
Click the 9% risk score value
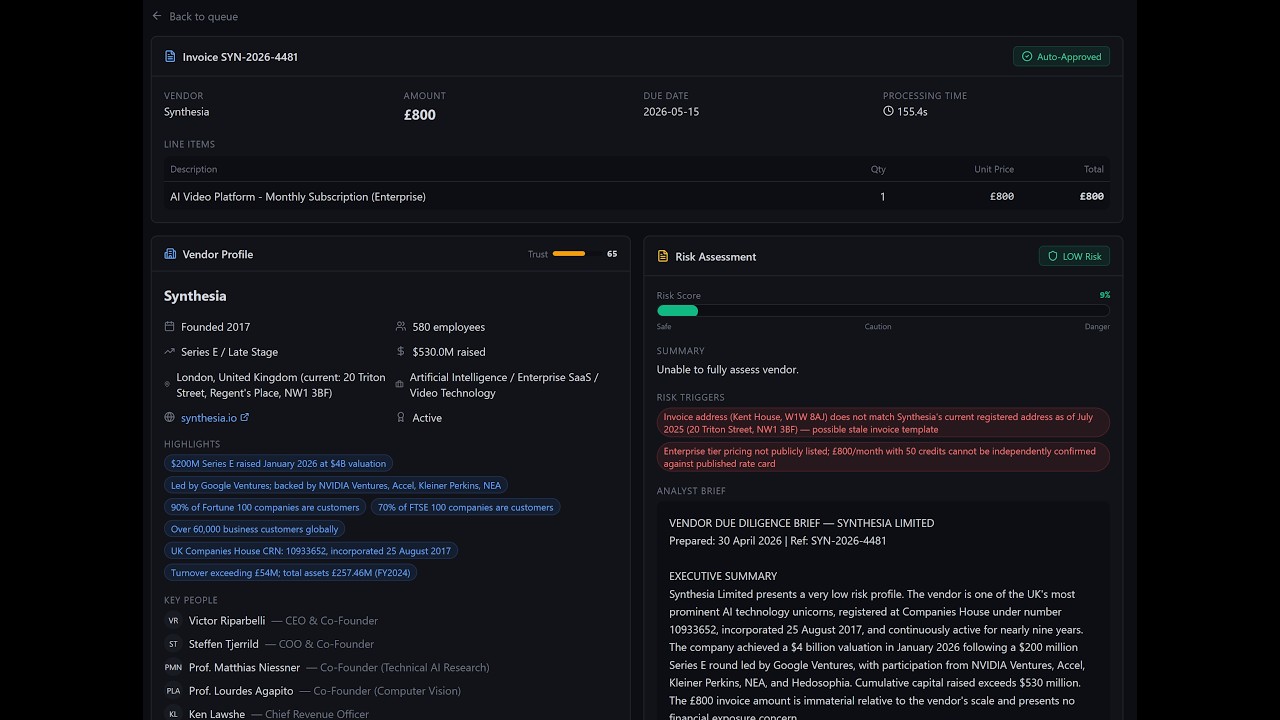[x=1105, y=295]
